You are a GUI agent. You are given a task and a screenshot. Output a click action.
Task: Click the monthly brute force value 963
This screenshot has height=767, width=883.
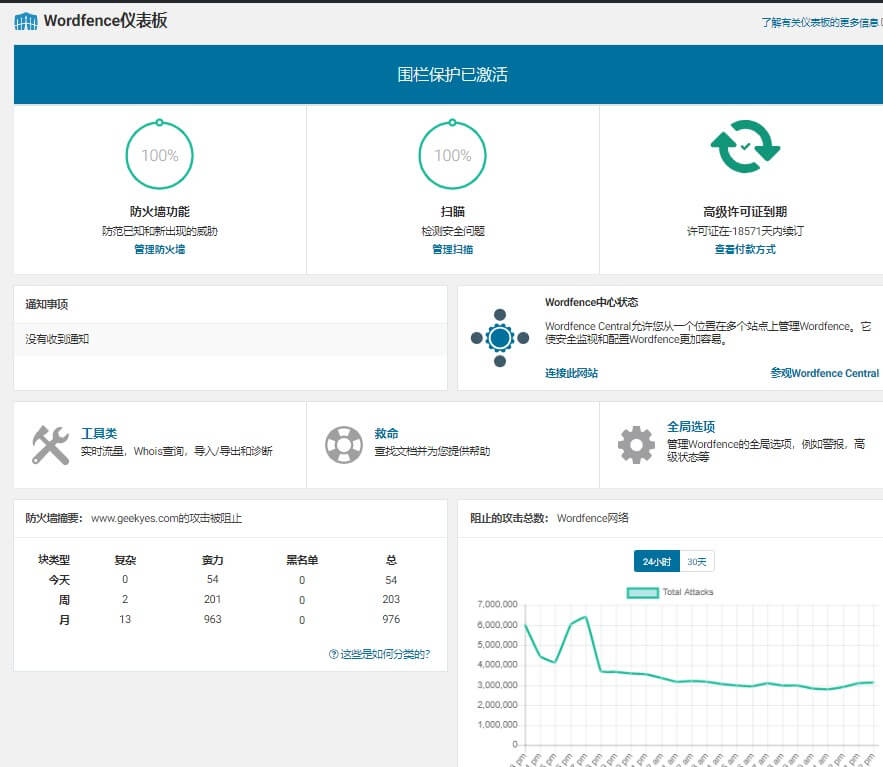[x=212, y=619]
